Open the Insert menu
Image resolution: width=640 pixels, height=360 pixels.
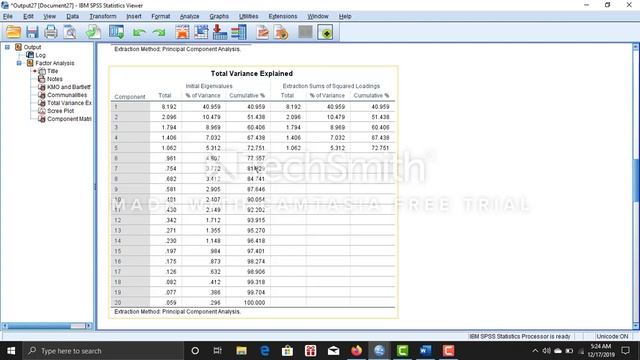[x=134, y=16]
